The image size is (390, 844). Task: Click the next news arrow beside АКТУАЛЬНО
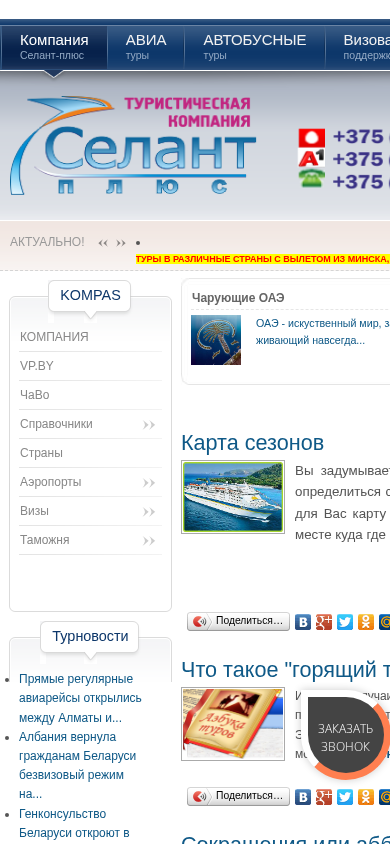[x=121, y=243]
